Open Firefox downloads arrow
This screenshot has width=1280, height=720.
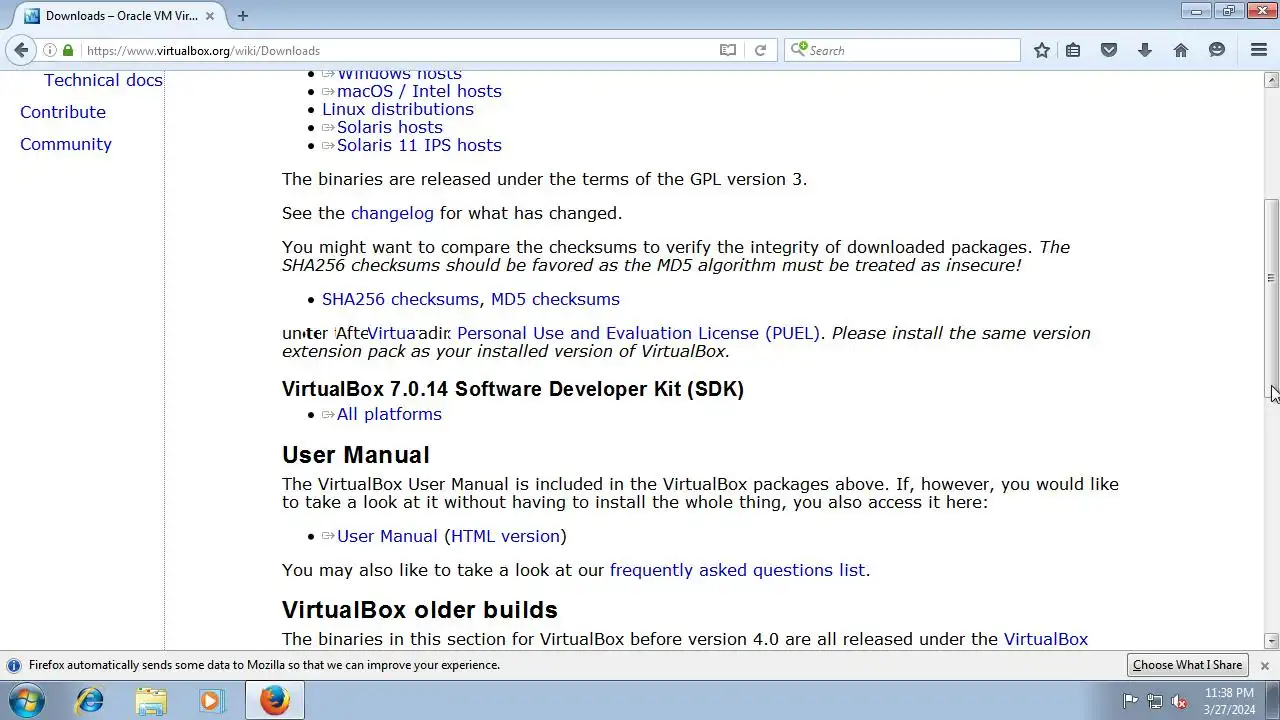pyautogui.click(x=1145, y=50)
